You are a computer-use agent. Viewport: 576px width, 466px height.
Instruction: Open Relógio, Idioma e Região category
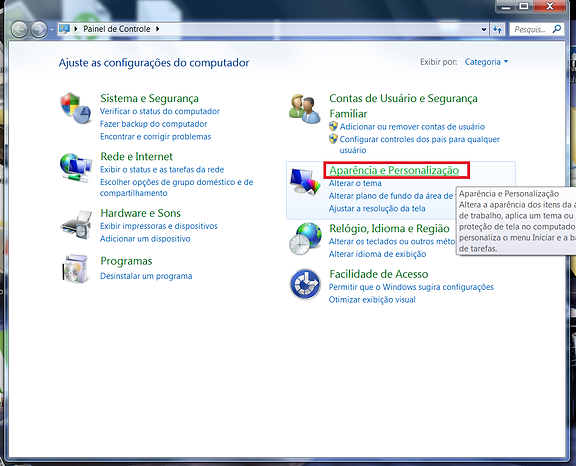[x=389, y=228]
